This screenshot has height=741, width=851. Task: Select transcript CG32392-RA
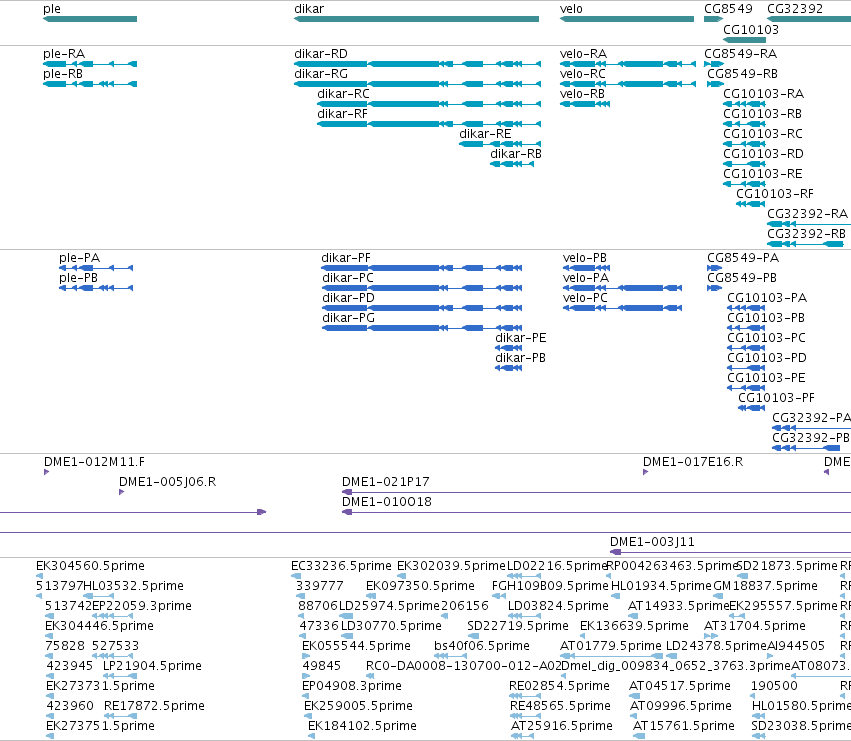coord(807,214)
